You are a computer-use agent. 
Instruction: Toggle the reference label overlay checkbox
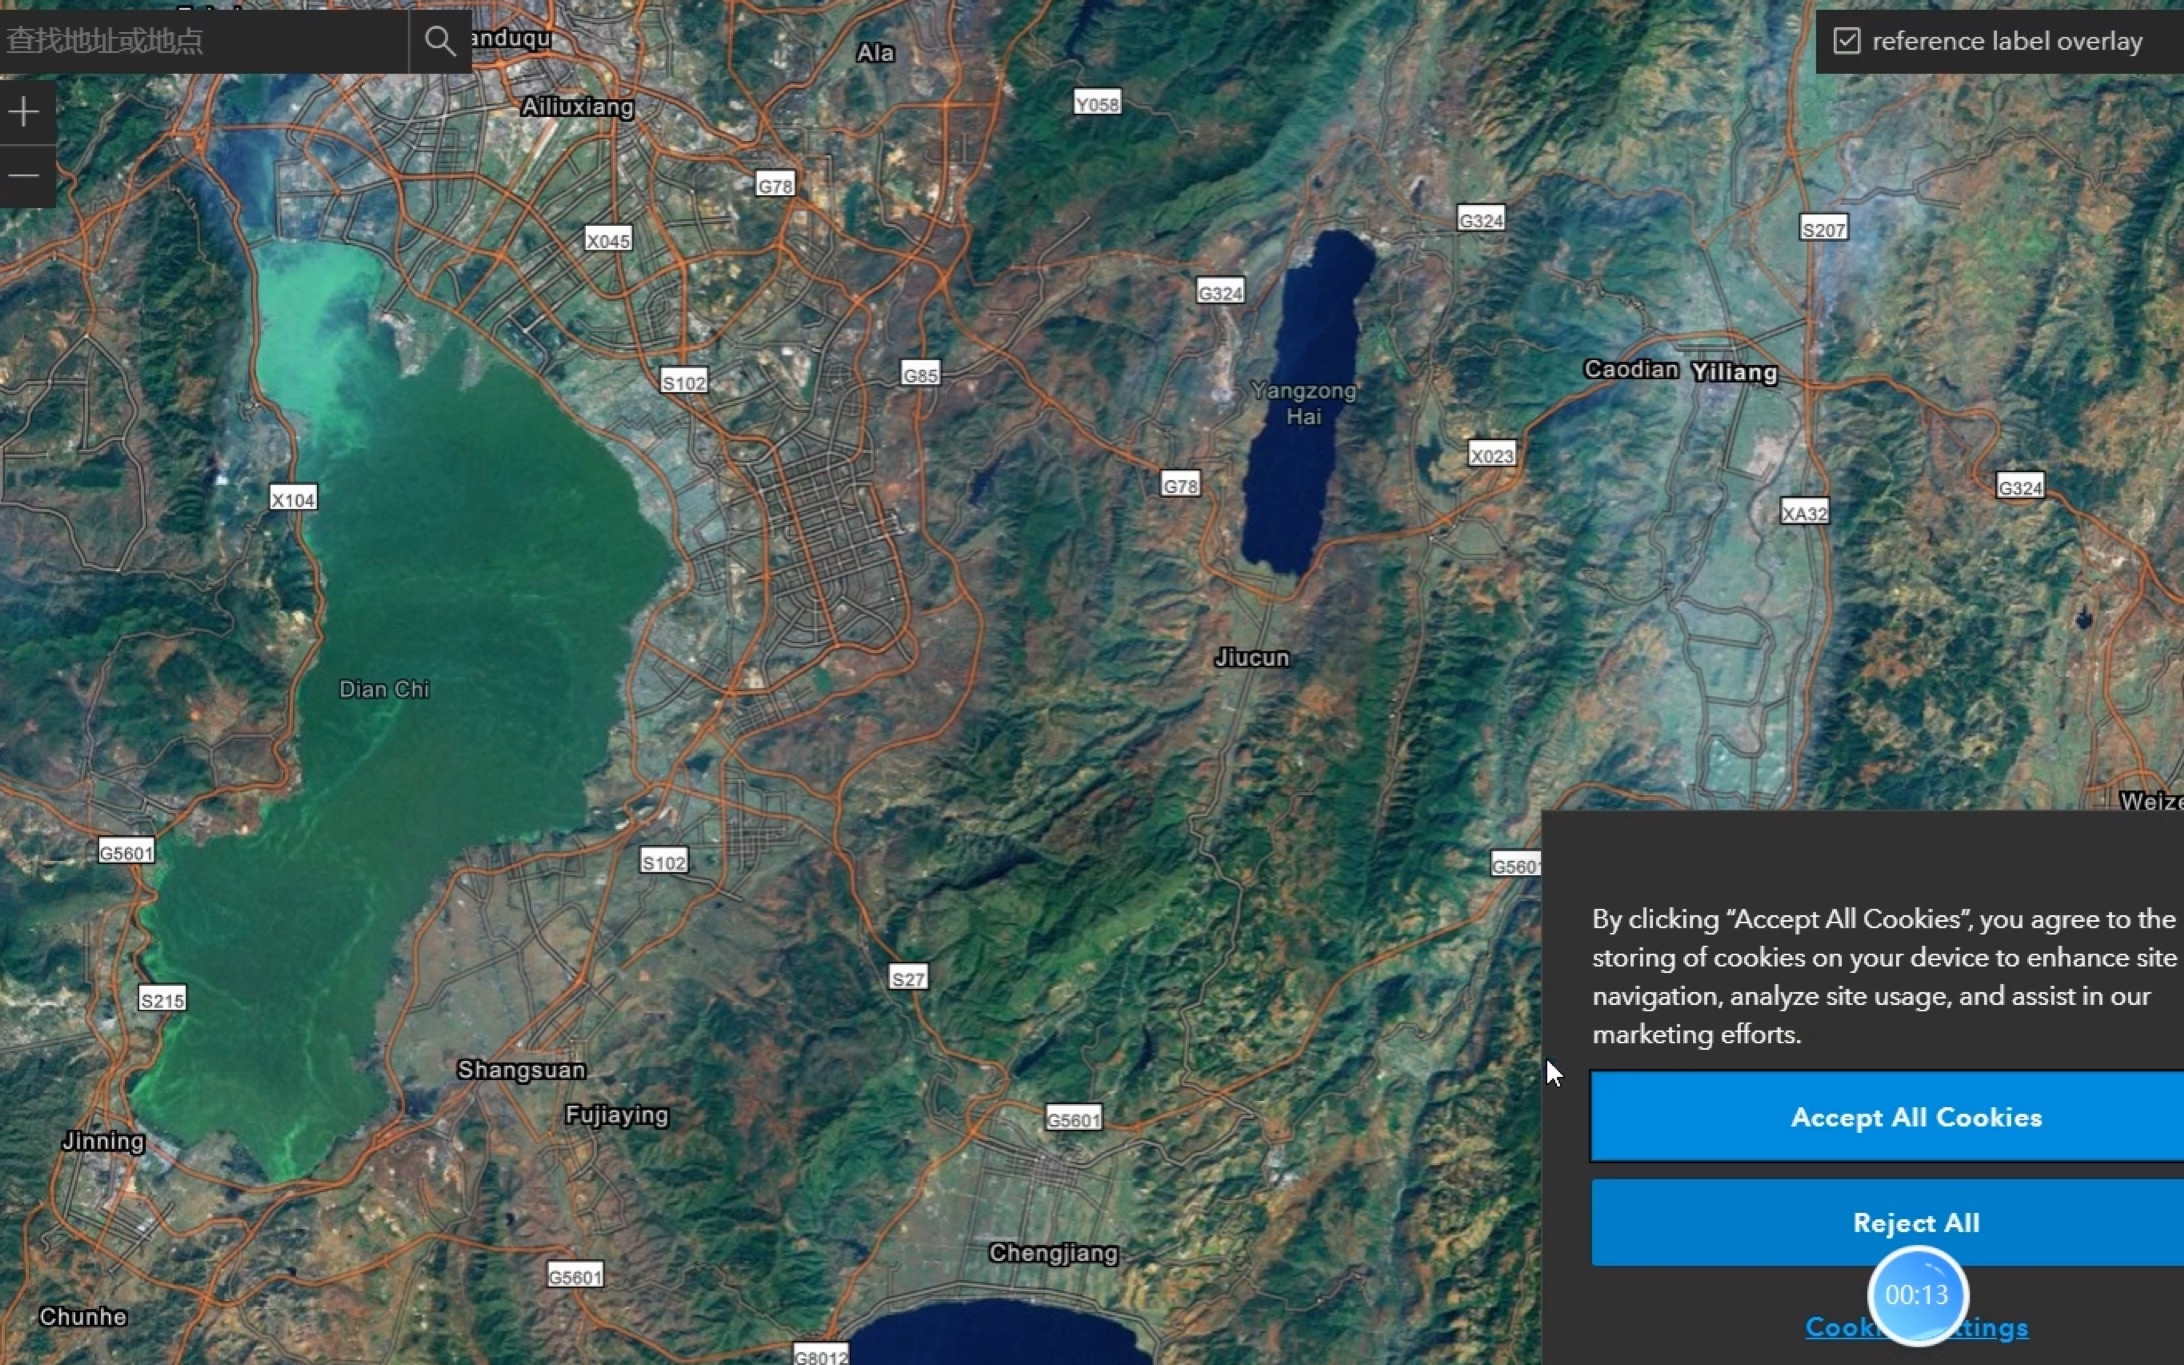coord(1846,41)
